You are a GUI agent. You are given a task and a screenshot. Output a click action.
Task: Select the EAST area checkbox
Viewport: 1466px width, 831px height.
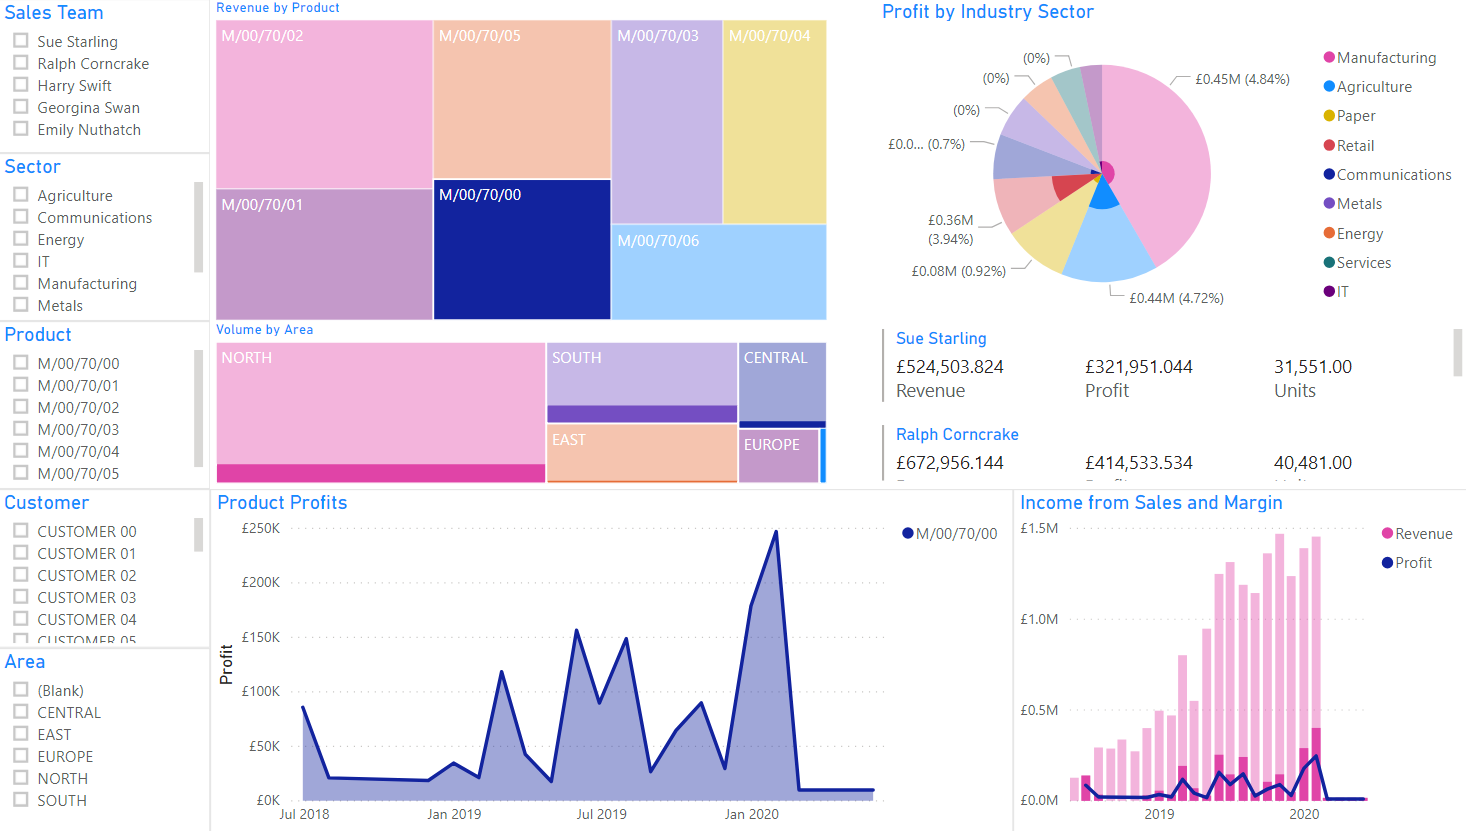tap(20, 734)
